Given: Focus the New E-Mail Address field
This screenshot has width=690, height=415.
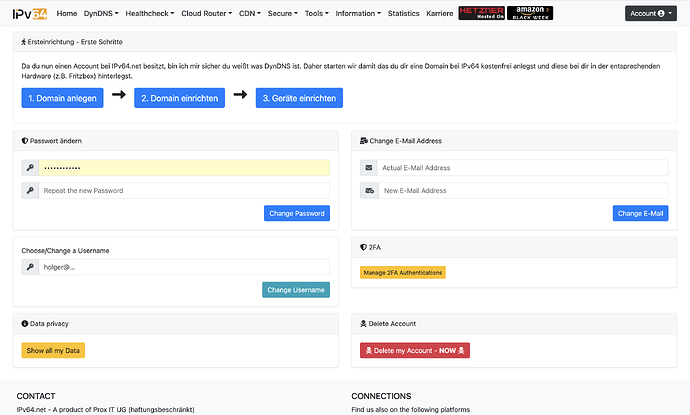Looking at the screenshot, I should coord(523,190).
